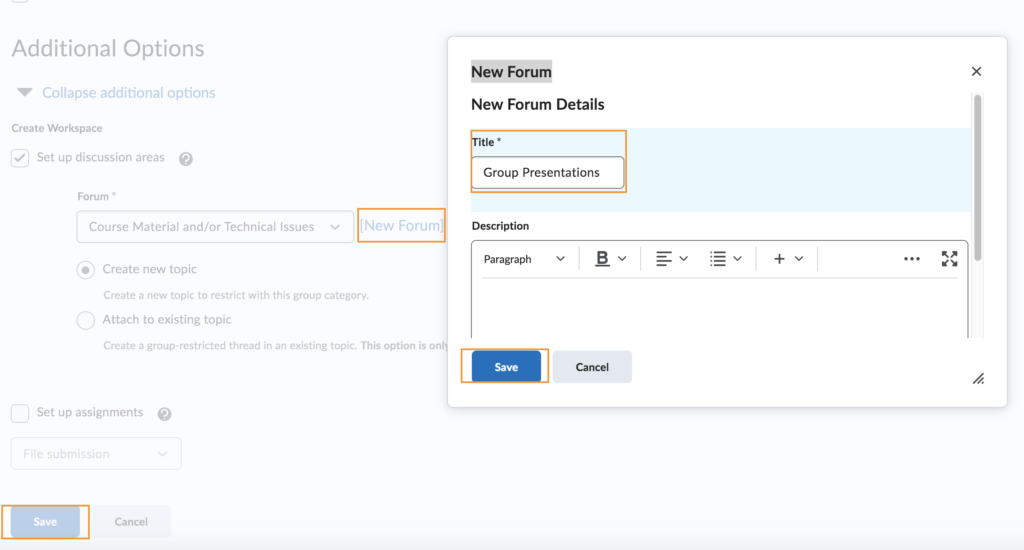1024x550 pixels.
Task: Enable the Set up assignments checkbox
Action: tap(20, 413)
